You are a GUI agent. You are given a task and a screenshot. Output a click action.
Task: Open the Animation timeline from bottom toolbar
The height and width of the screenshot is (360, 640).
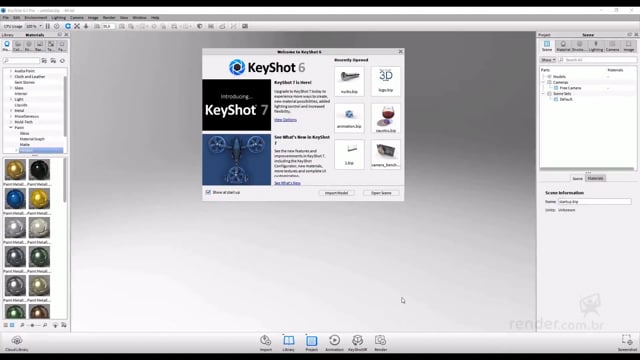click(334, 342)
